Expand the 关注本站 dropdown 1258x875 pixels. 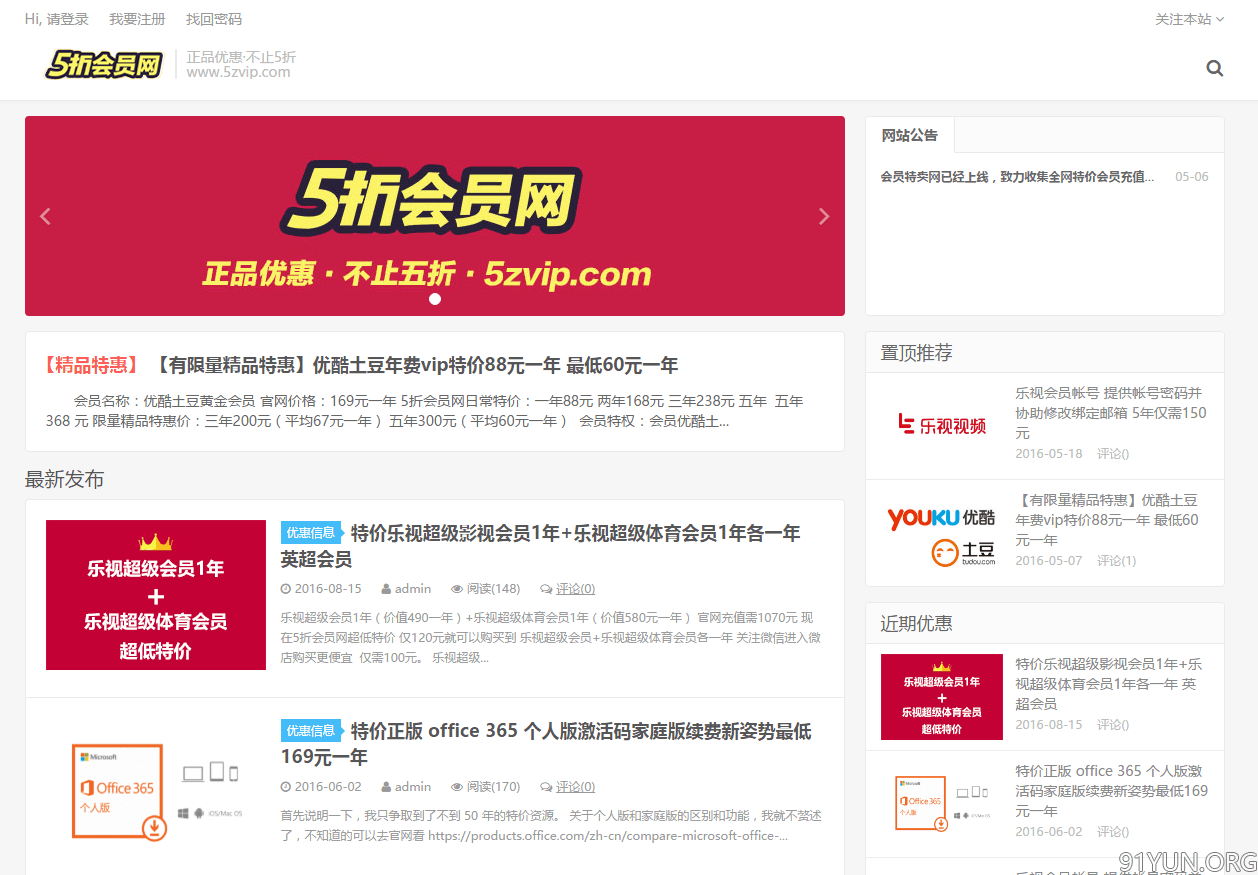(1190, 19)
